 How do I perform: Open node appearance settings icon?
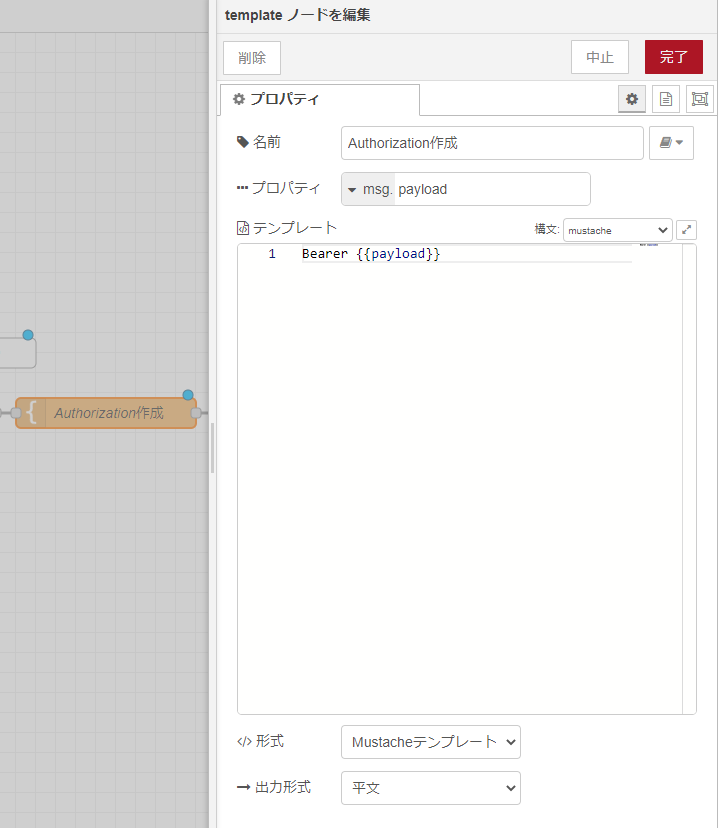[700, 99]
